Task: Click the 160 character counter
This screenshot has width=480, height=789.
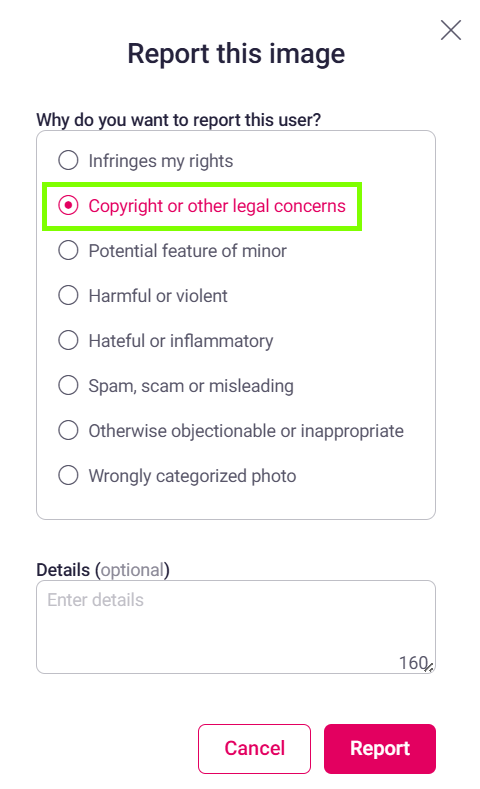Action: click(x=413, y=663)
